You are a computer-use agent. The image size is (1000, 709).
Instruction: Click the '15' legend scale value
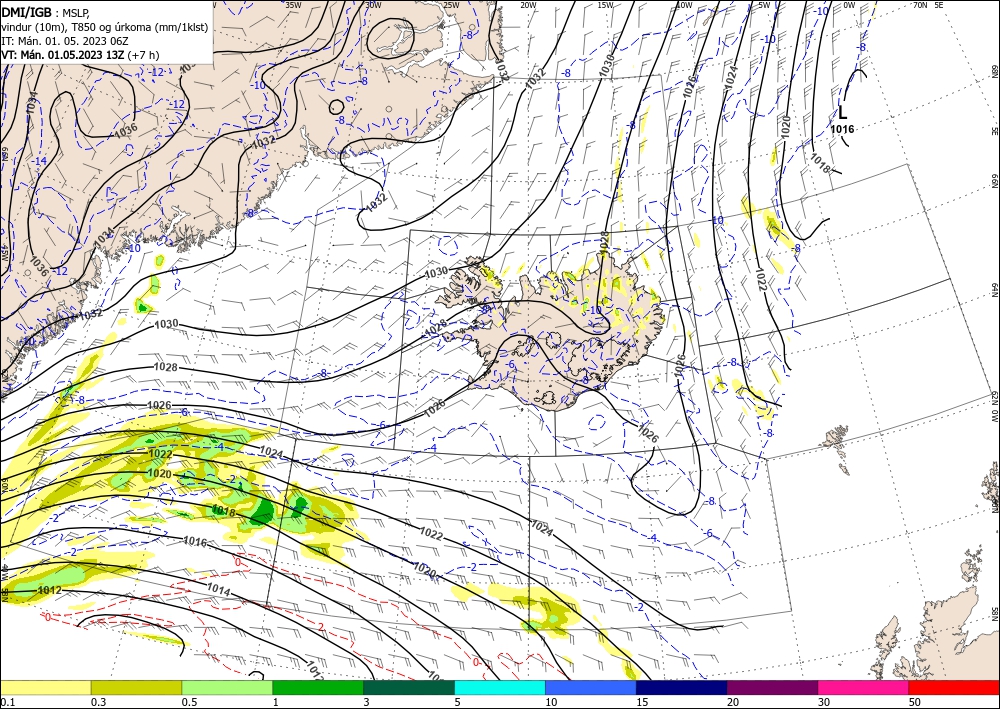(642, 702)
